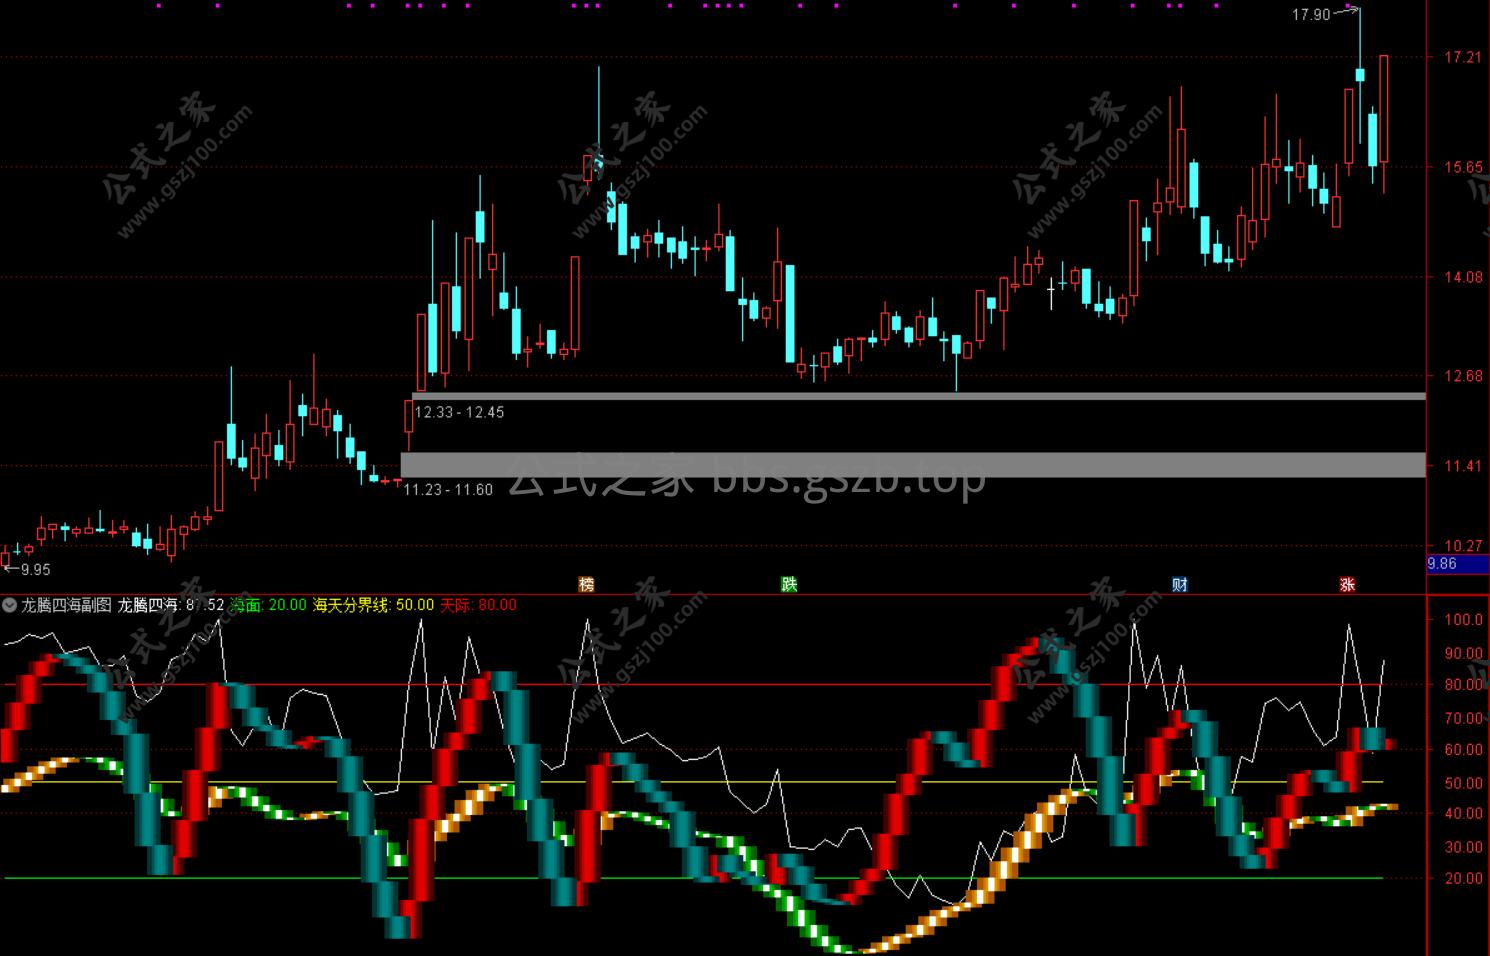Click the red 天际: 80.00 legend value
This screenshot has width=1490, height=956.
click(478, 605)
